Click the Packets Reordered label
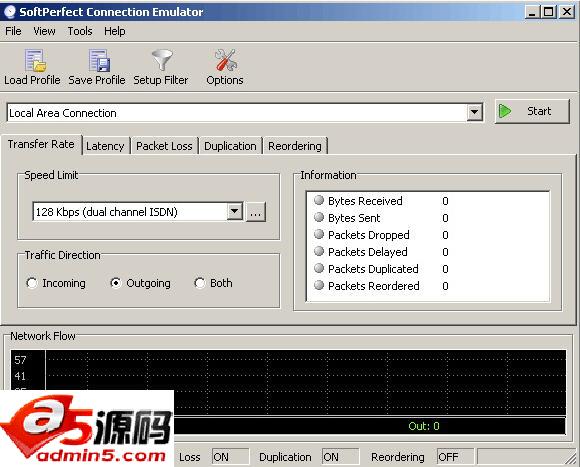This screenshot has height=467, width=580. pyautogui.click(x=374, y=286)
